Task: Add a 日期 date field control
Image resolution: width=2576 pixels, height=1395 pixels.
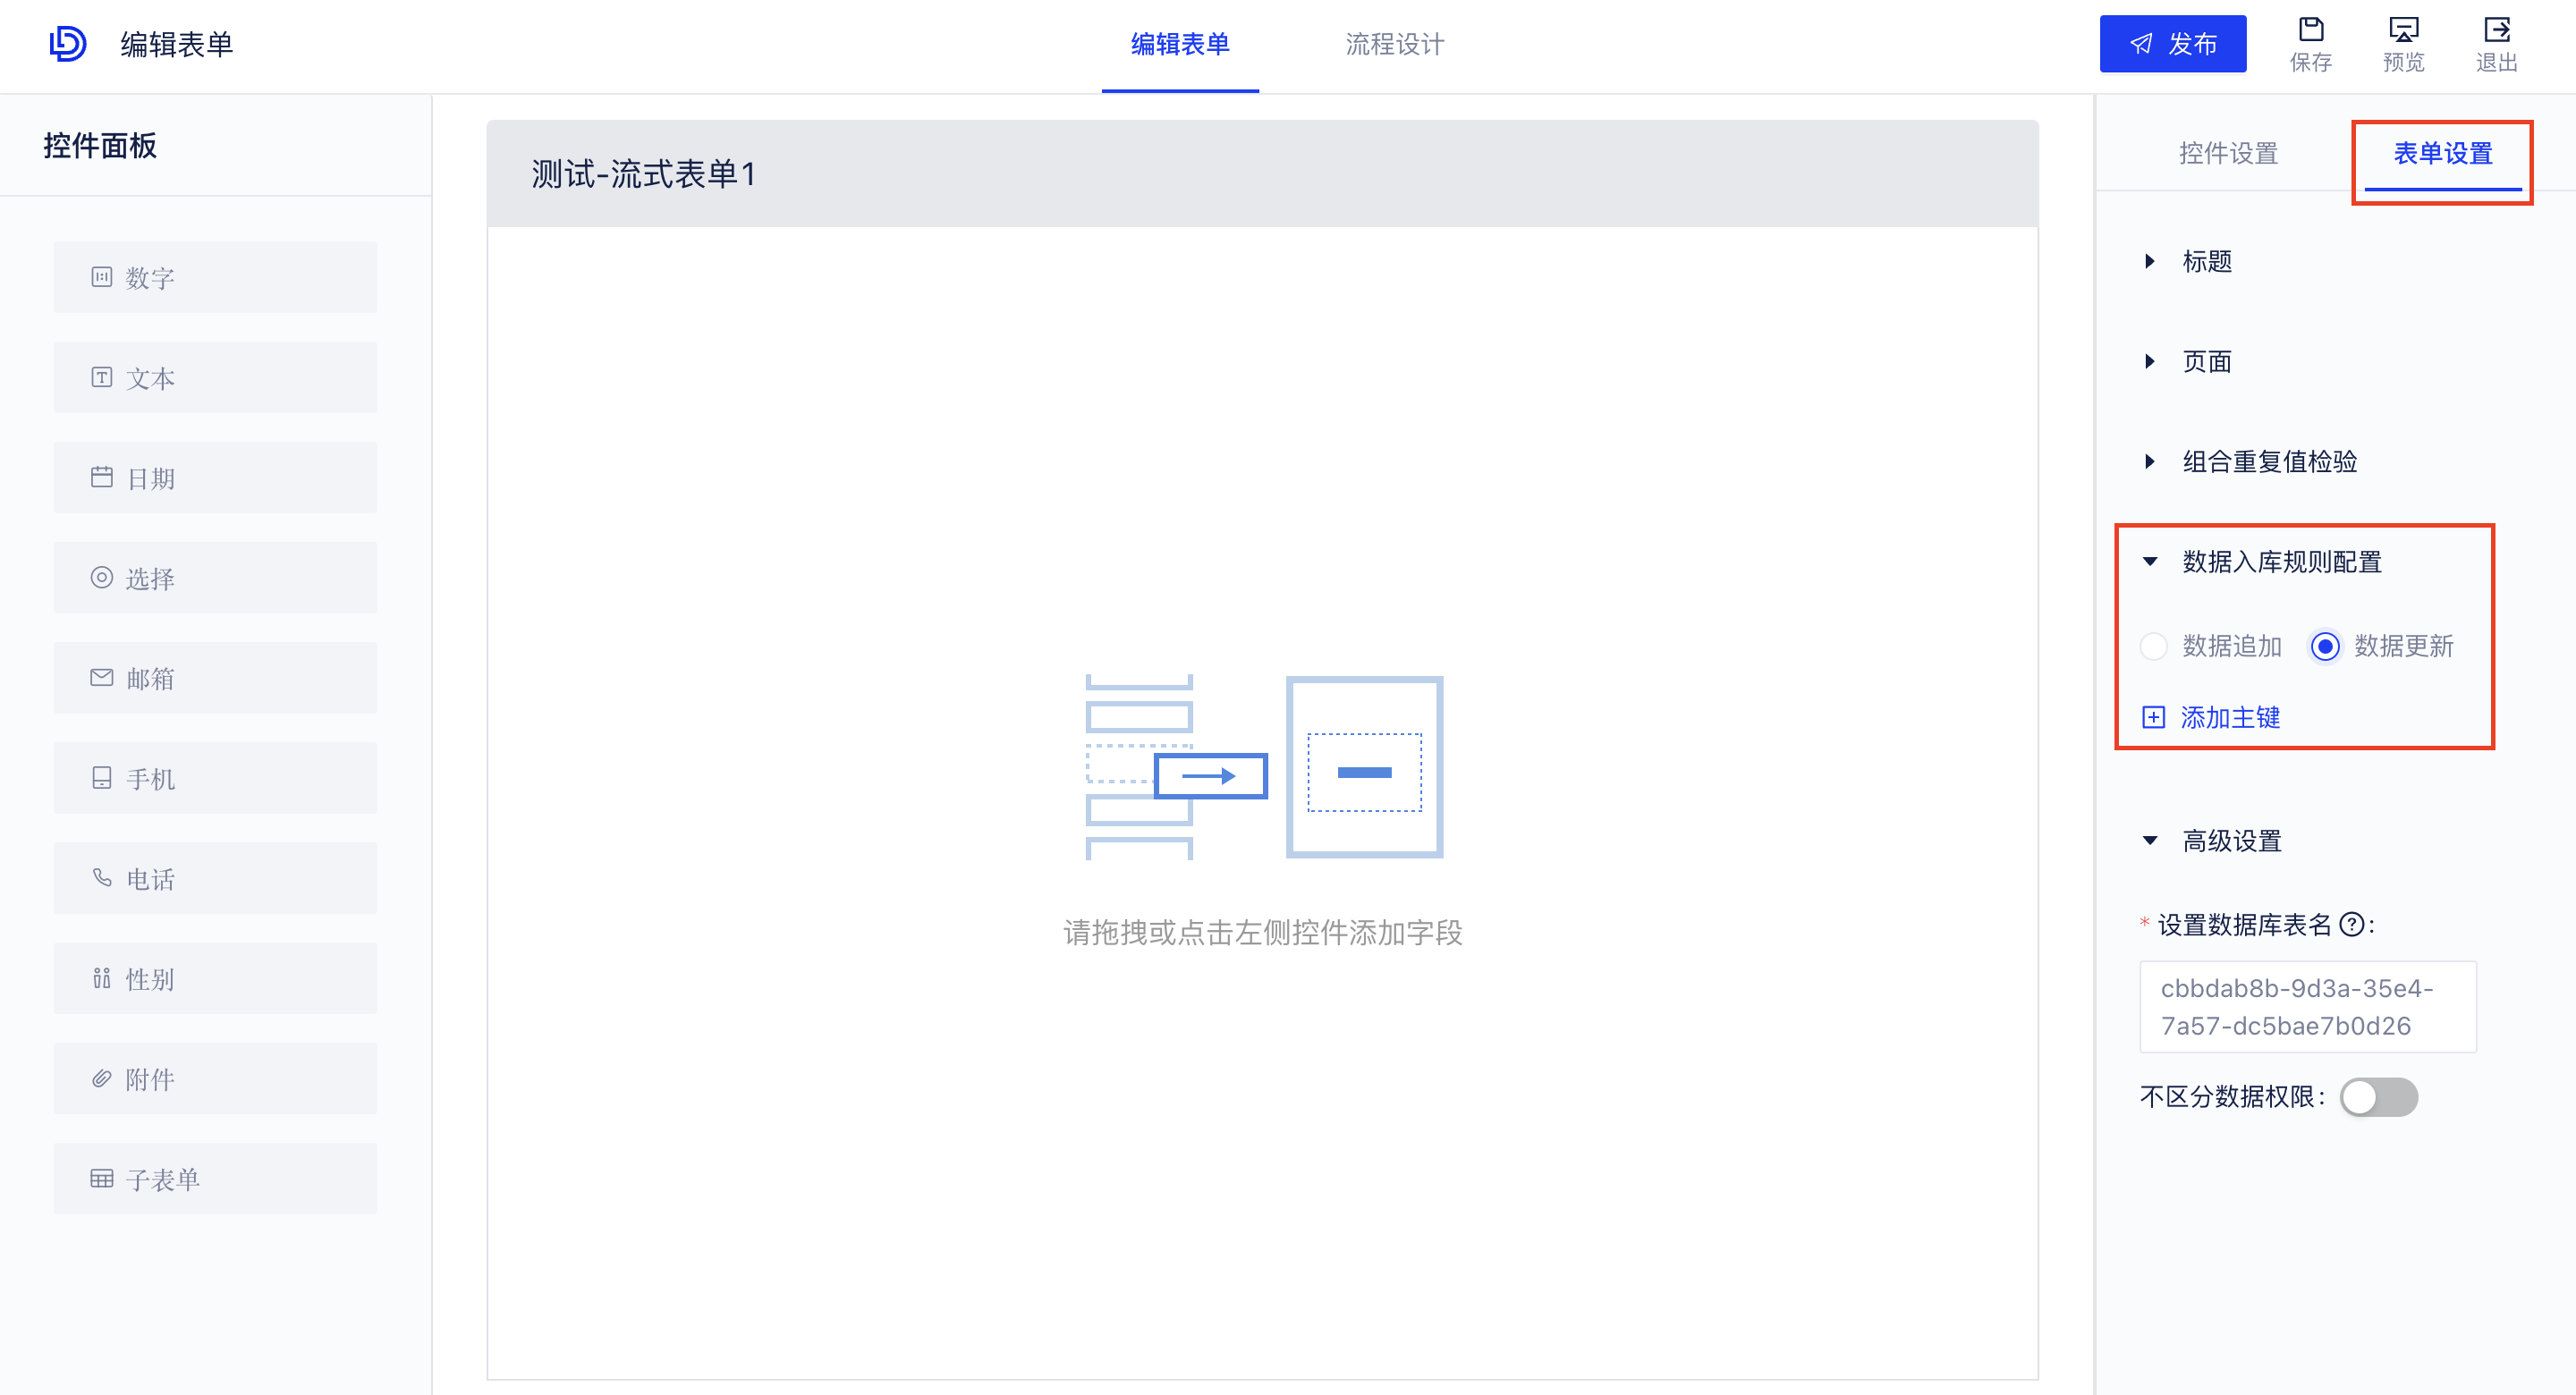Action: pos(215,477)
